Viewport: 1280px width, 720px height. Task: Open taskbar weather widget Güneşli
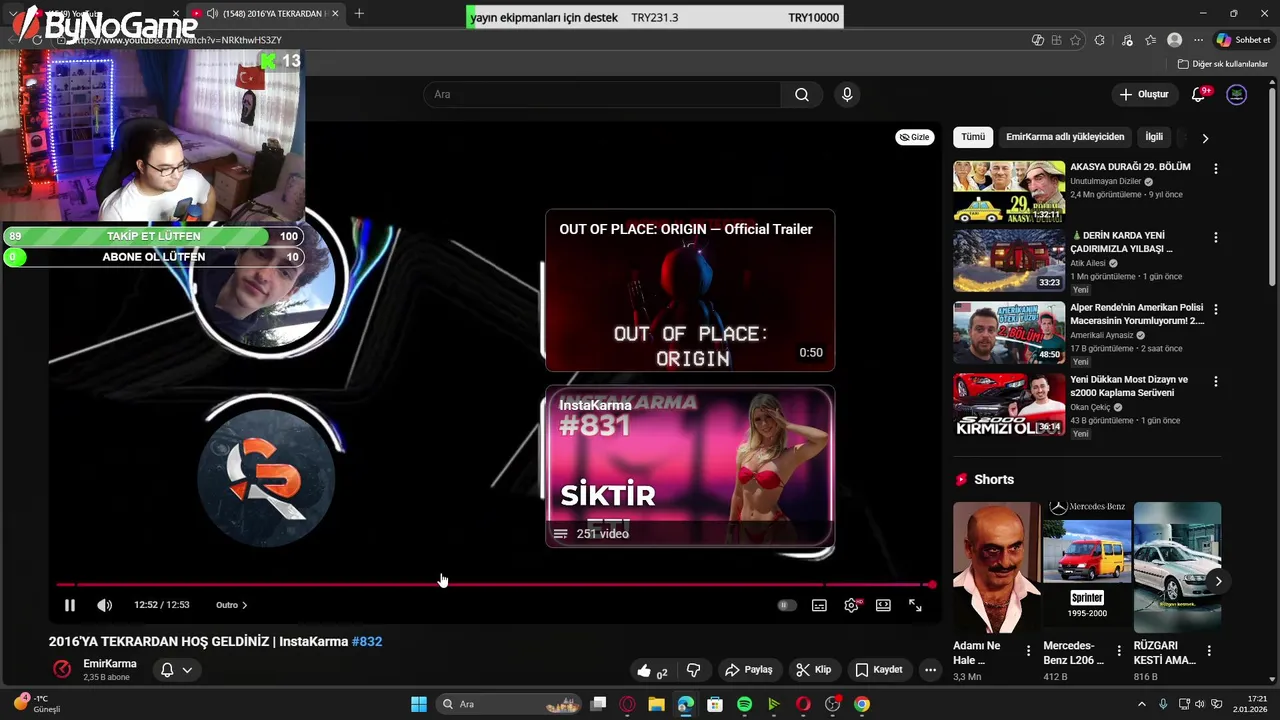pyautogui.click(x=36, y=704)
